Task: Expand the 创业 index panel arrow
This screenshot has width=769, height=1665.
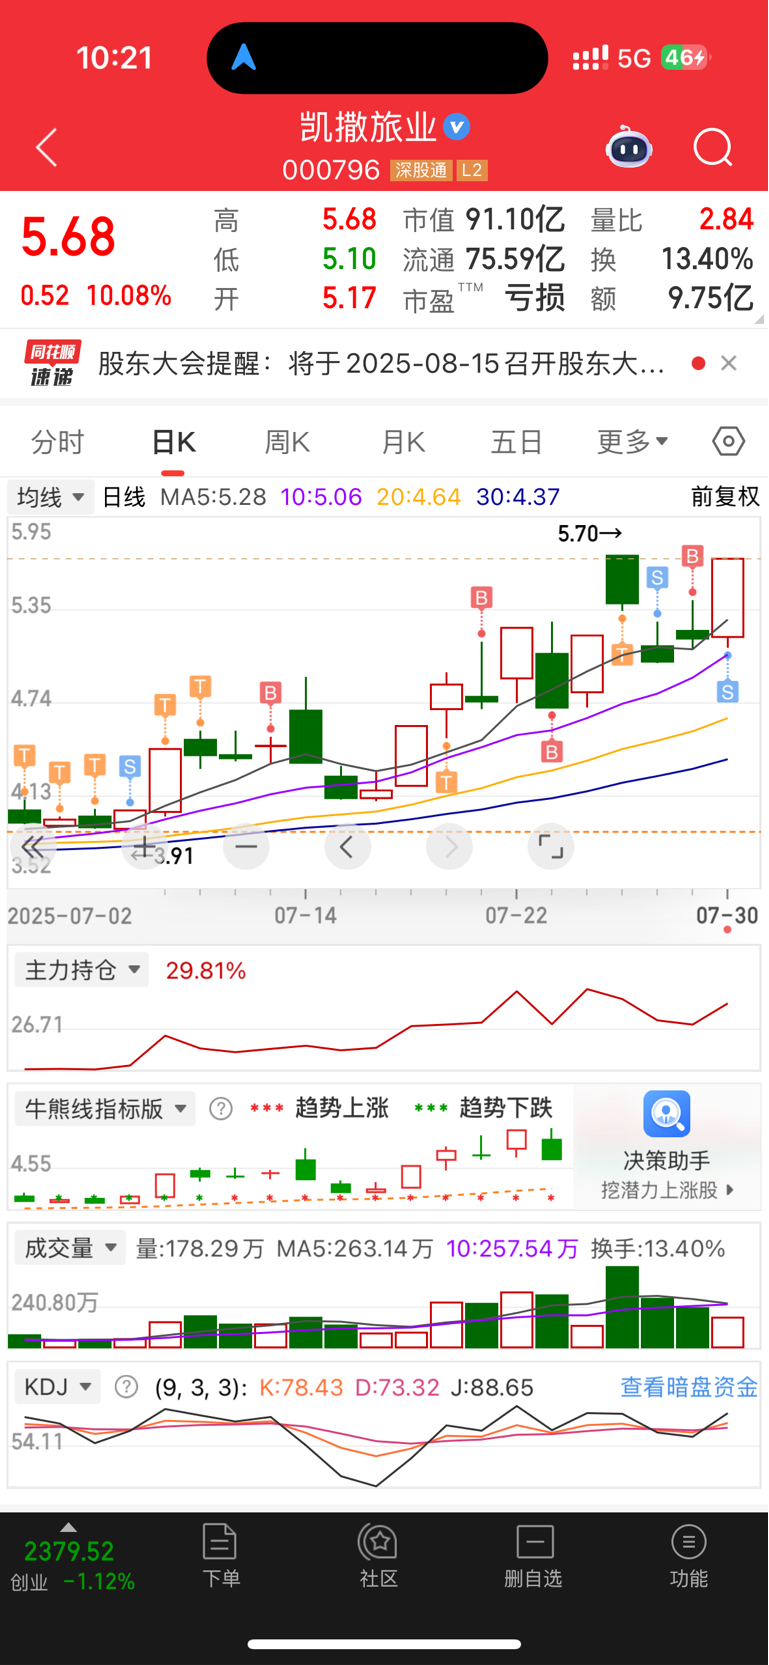Action: pyautogui.click(x=68, y=1527)
